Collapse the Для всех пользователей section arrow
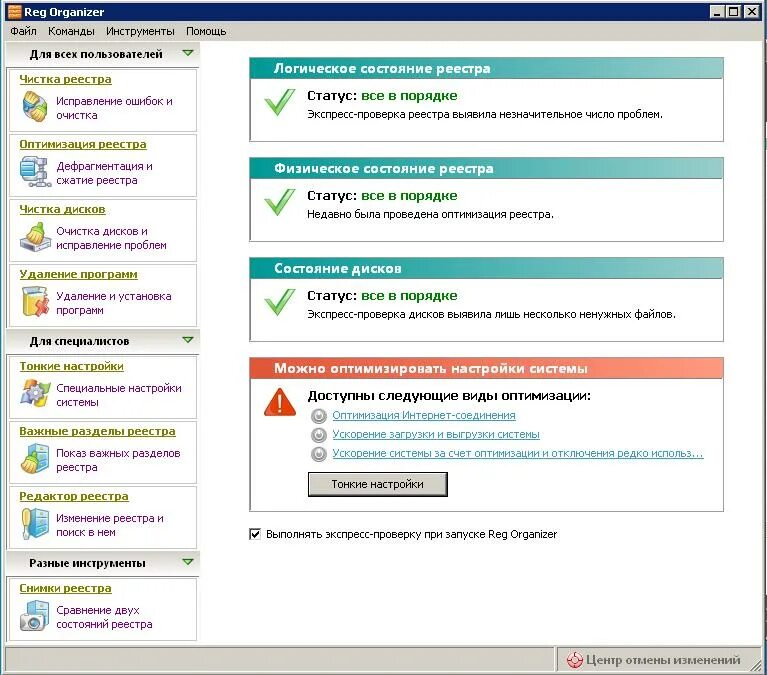Screen dimensions: 767x675 coord(188,53)
